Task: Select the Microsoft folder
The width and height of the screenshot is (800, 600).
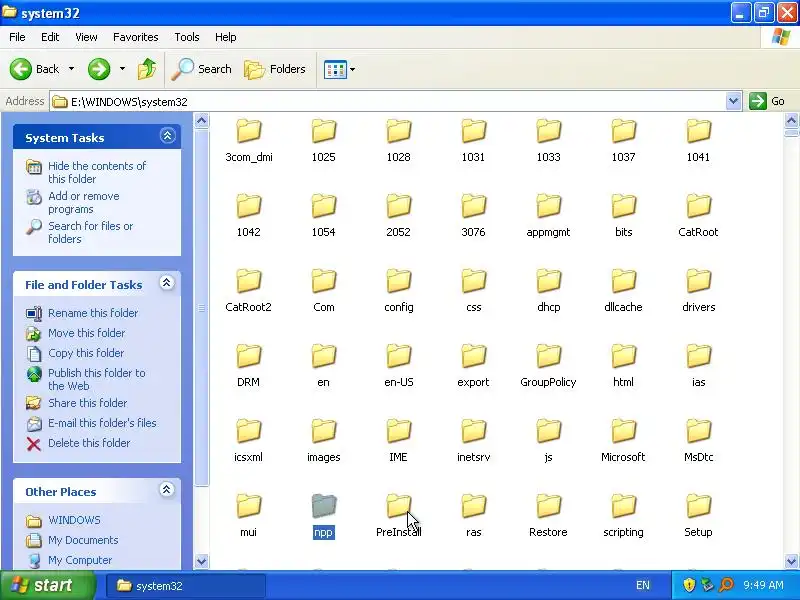Action: 623,441
